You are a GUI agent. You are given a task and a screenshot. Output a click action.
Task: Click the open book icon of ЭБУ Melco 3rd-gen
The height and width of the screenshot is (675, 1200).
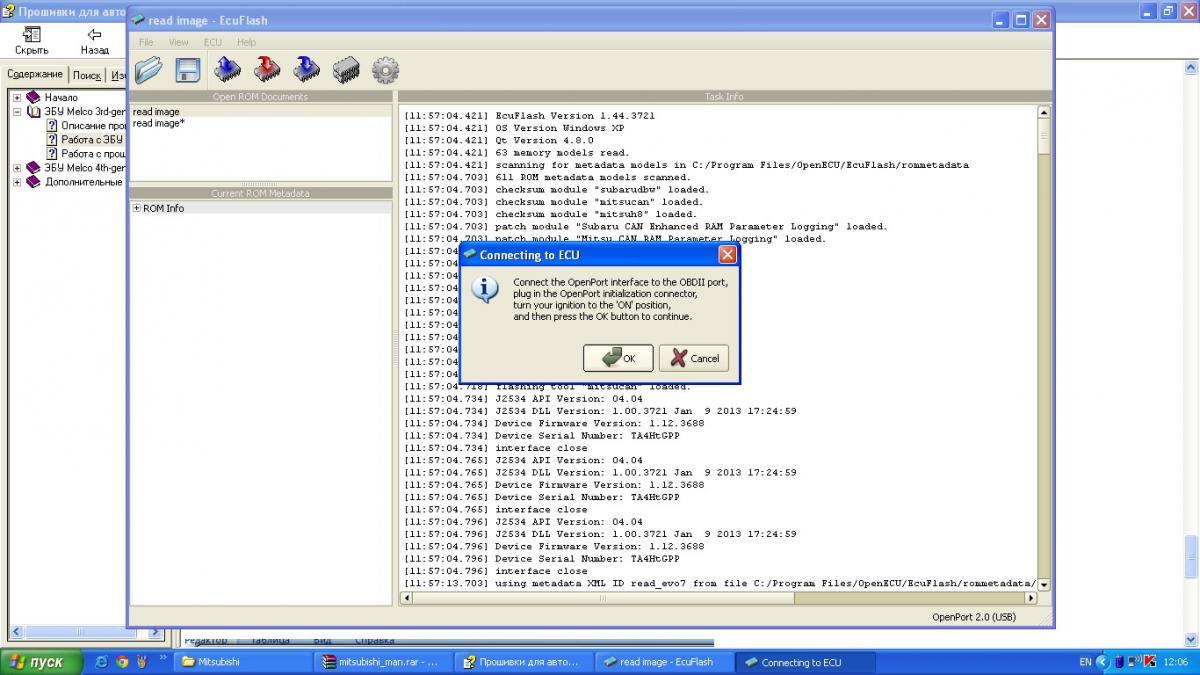pos(34,111)
